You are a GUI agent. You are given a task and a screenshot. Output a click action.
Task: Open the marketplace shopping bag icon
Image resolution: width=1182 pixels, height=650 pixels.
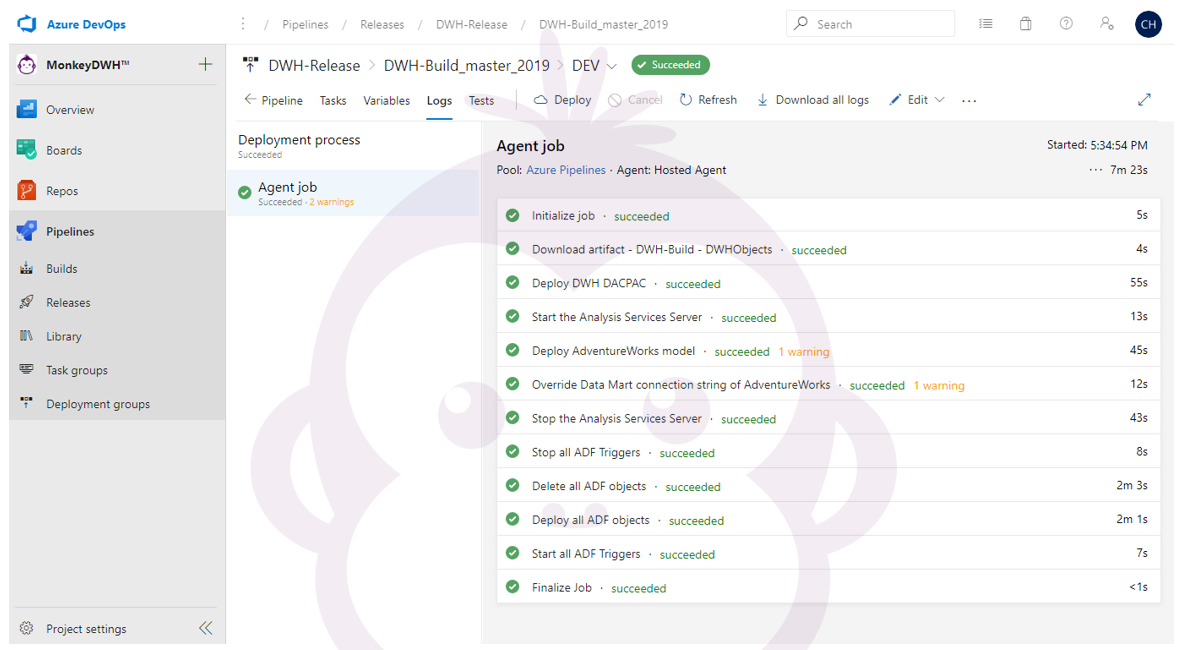point(1025,23)
